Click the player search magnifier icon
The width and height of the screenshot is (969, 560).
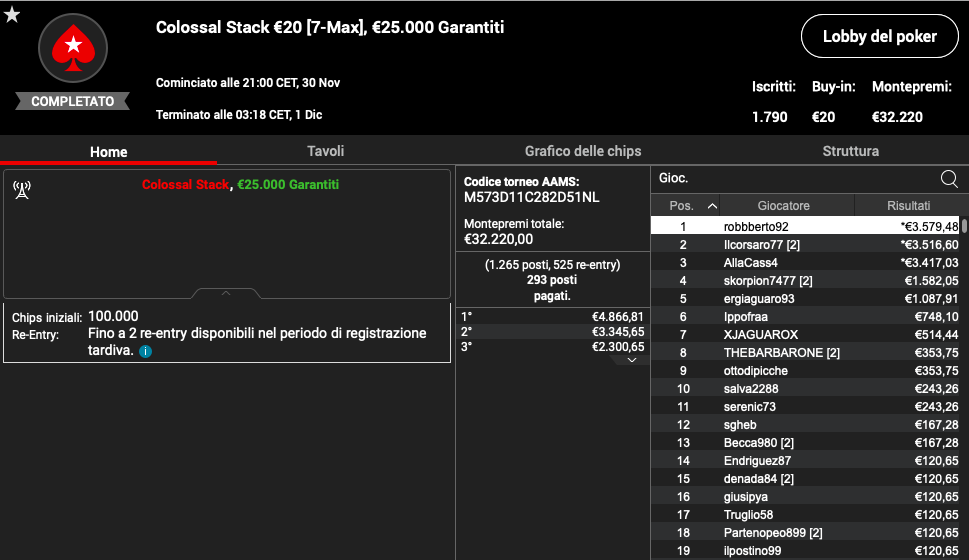[x=949, y=179]
